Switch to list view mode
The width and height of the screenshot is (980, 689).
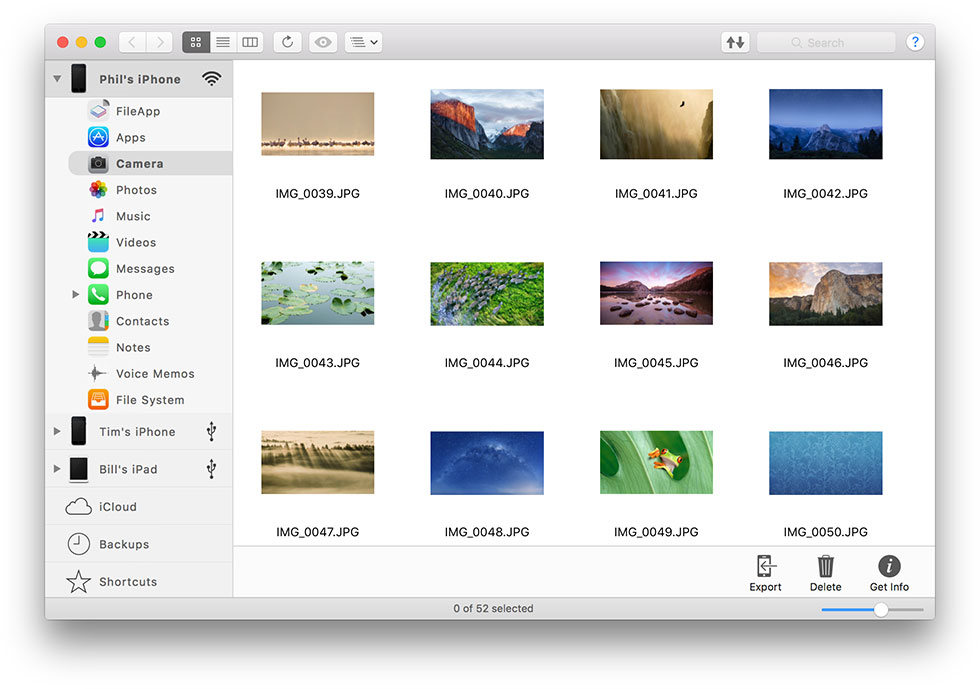223,42
